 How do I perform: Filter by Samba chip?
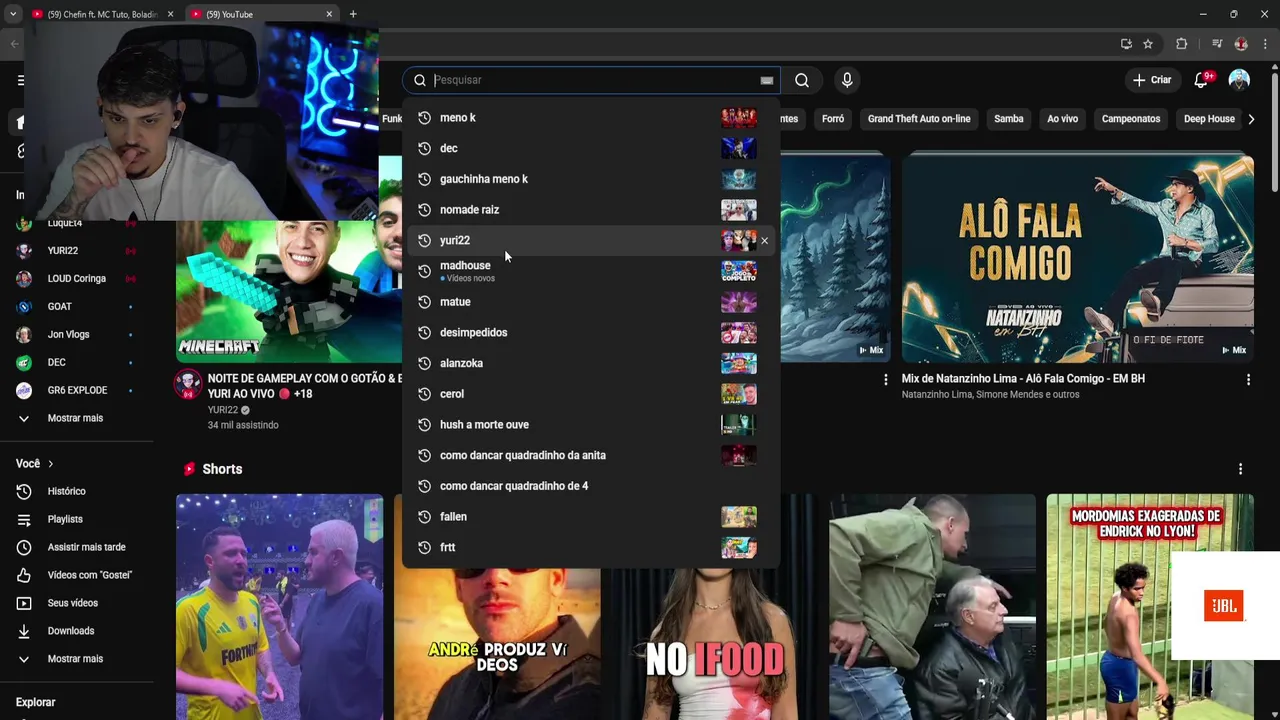point(1009,119)
